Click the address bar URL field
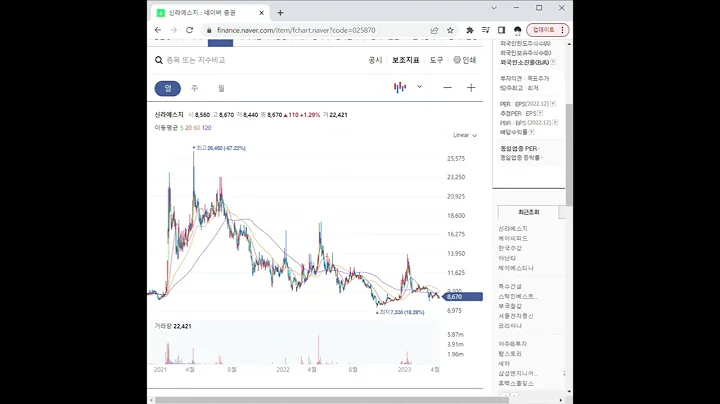The height and width of the screenshot is (404, 720). [x=296, y=30]
